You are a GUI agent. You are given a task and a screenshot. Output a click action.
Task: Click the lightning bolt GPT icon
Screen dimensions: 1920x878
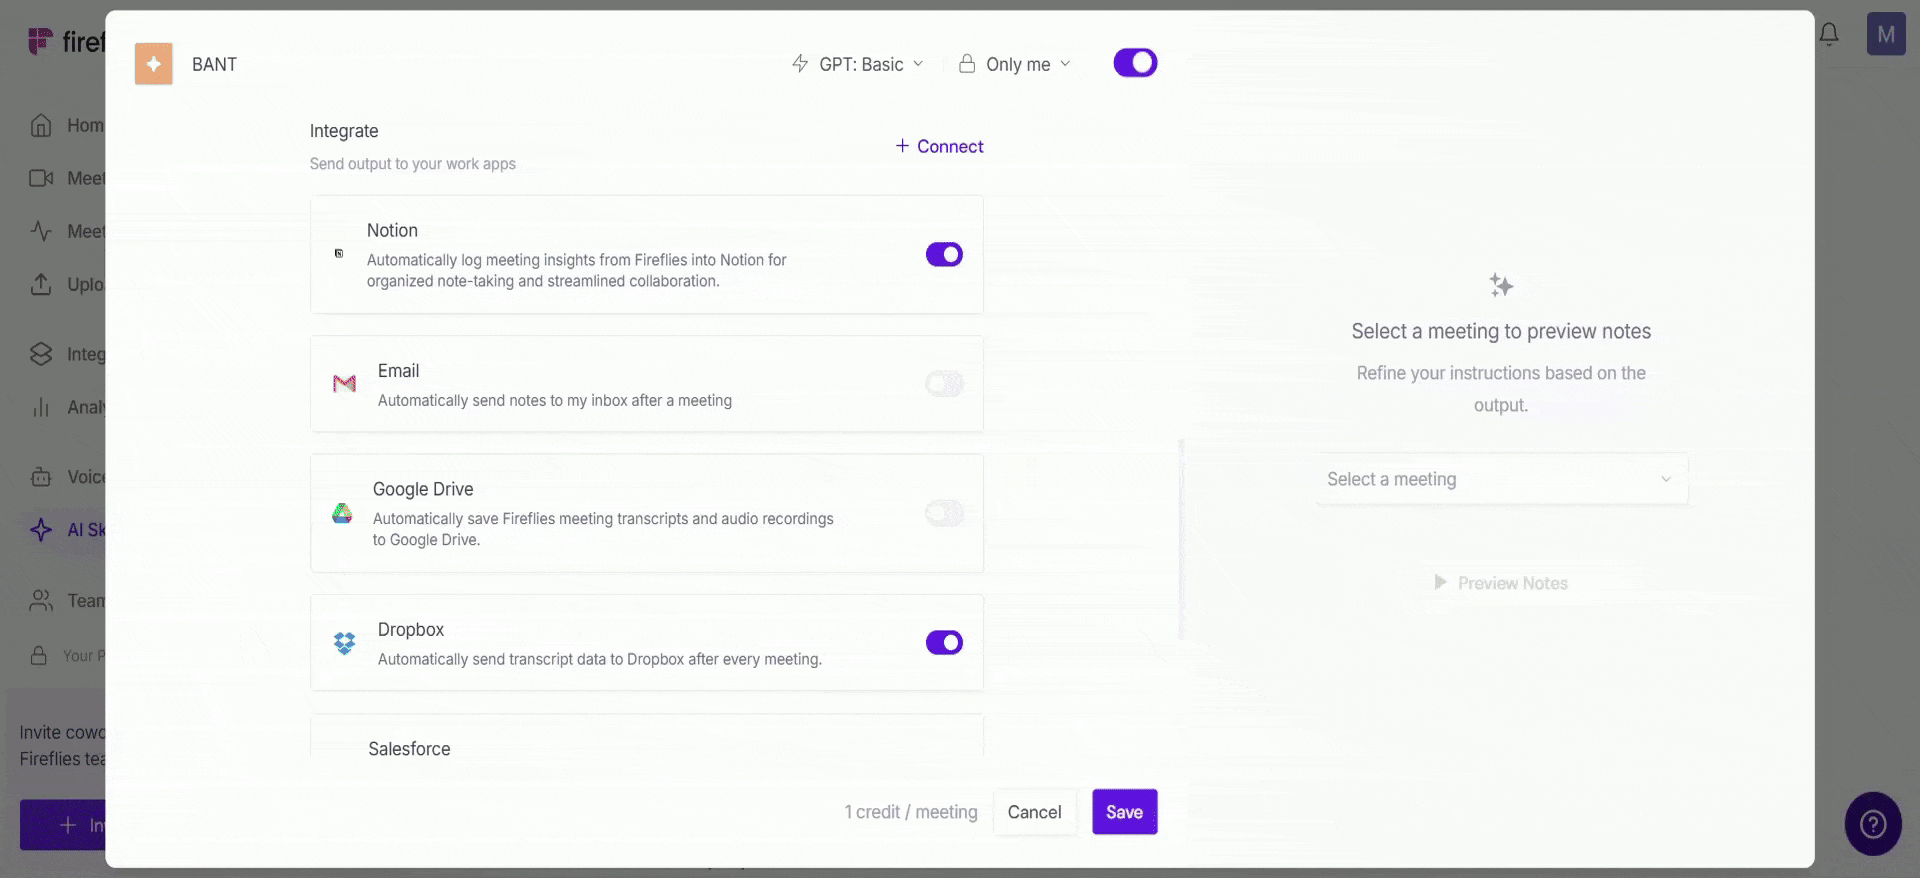click(x=800, y=64)
